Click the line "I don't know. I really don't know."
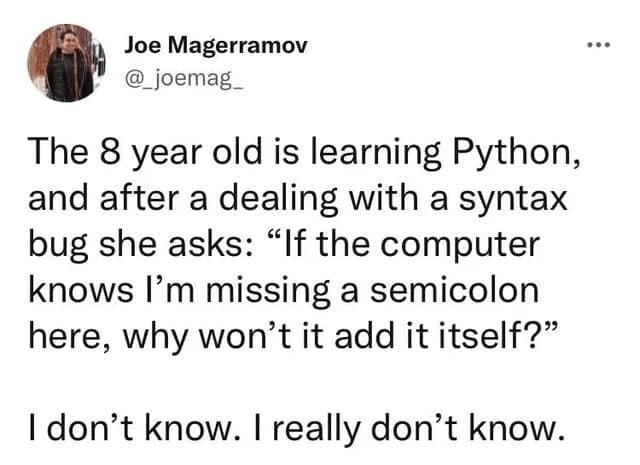This screenshot has width=640, height=465. 297,427
